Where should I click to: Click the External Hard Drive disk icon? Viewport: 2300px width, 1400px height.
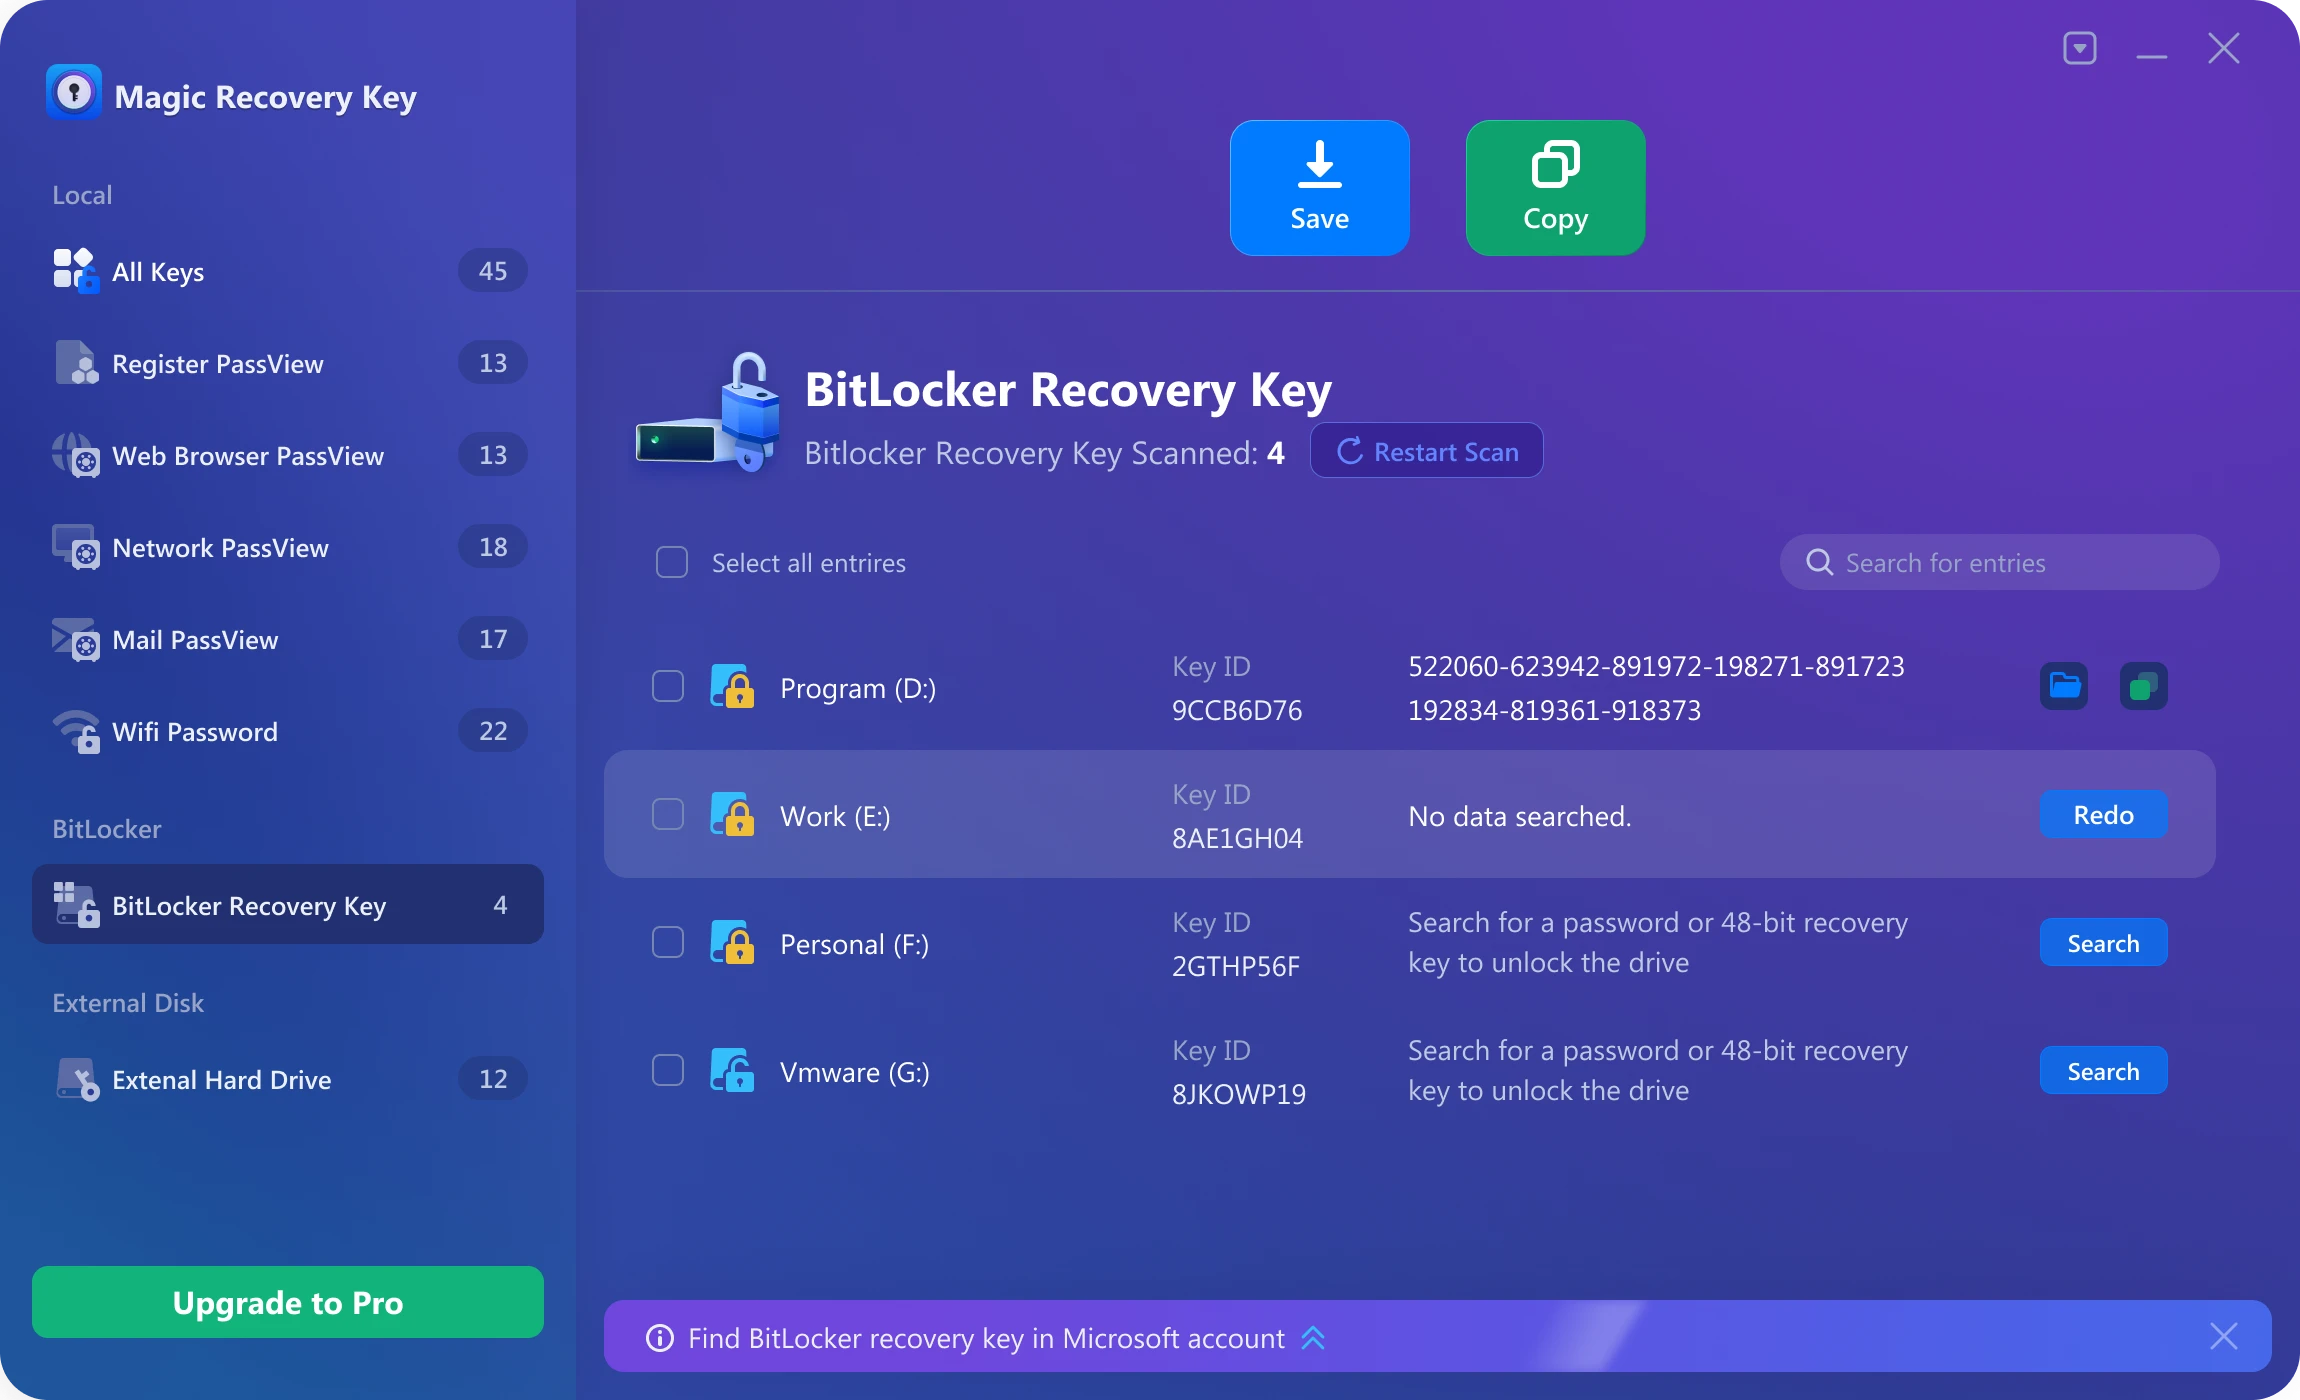point(76,1079)
